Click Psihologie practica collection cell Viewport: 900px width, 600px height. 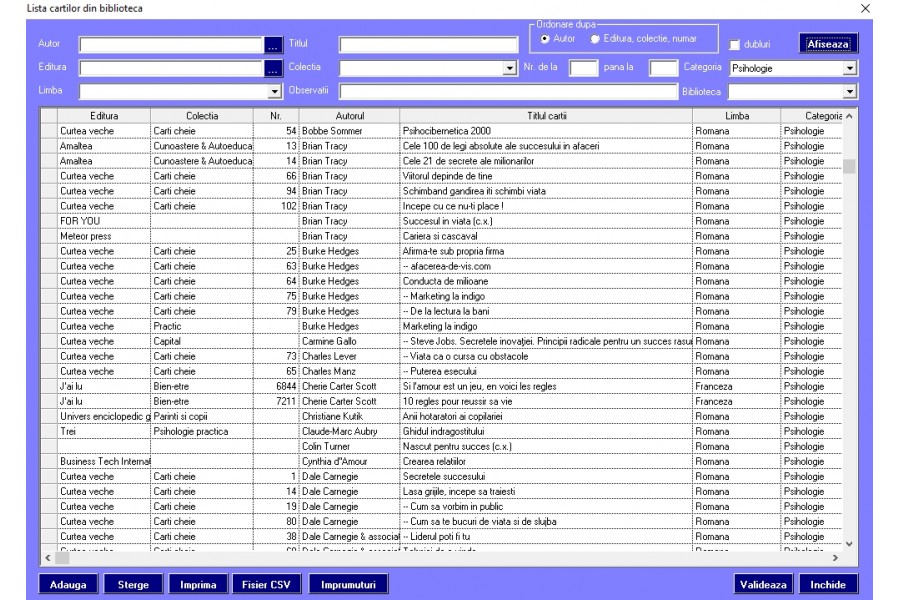point(202,431)
